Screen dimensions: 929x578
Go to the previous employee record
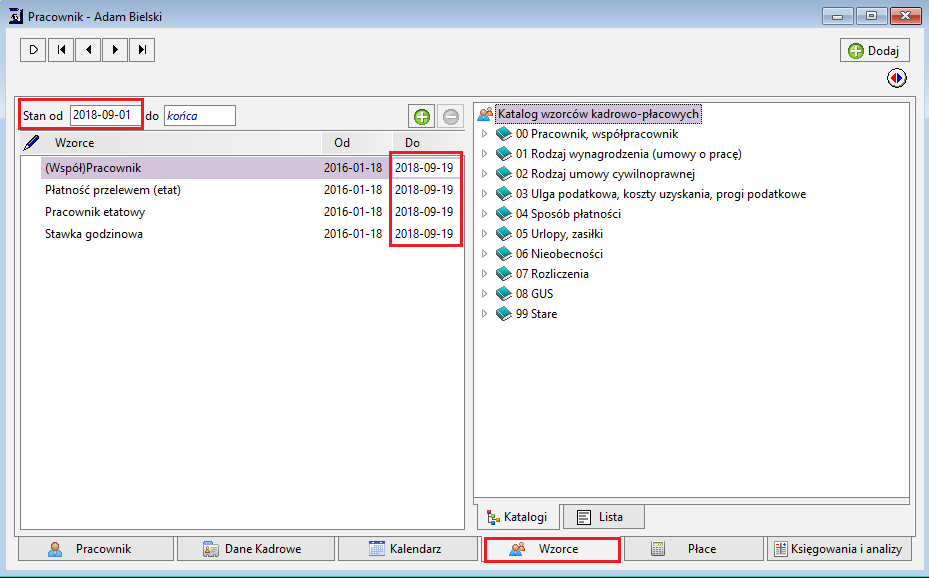(88, 50)
